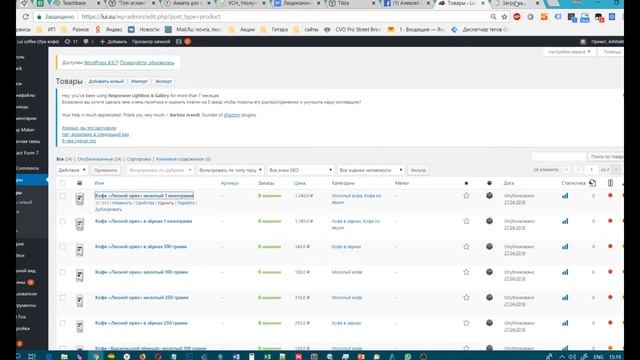The height and width of the screenshot is (360, 640).
Task: Open Фильтровать по типу продукта dropdown
Action: pos(230,170)
